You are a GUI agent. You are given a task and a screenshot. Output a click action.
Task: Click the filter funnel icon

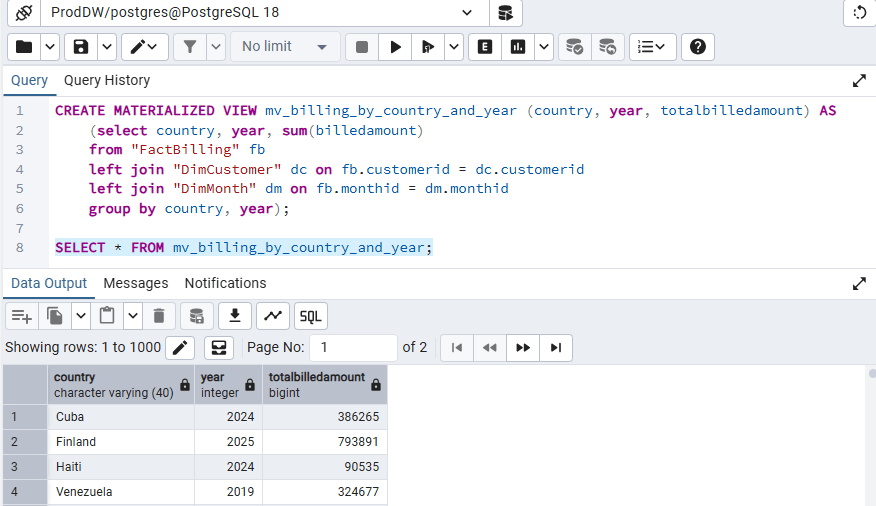190,47
